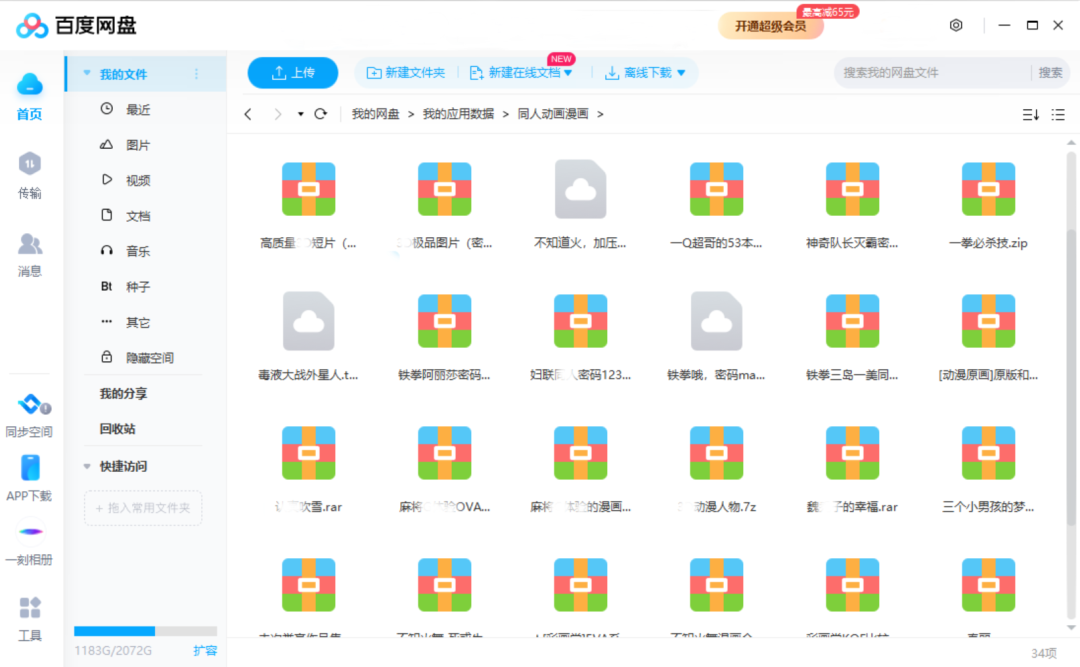The image size is (1080, 667).
Task: Click the trailing breadcrumb chevron
Action: click(600, 114)
